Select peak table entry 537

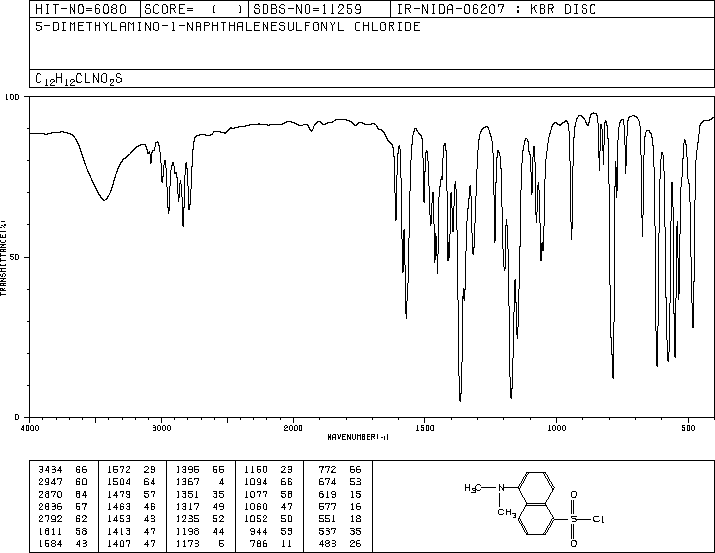(x=327, y=532)
